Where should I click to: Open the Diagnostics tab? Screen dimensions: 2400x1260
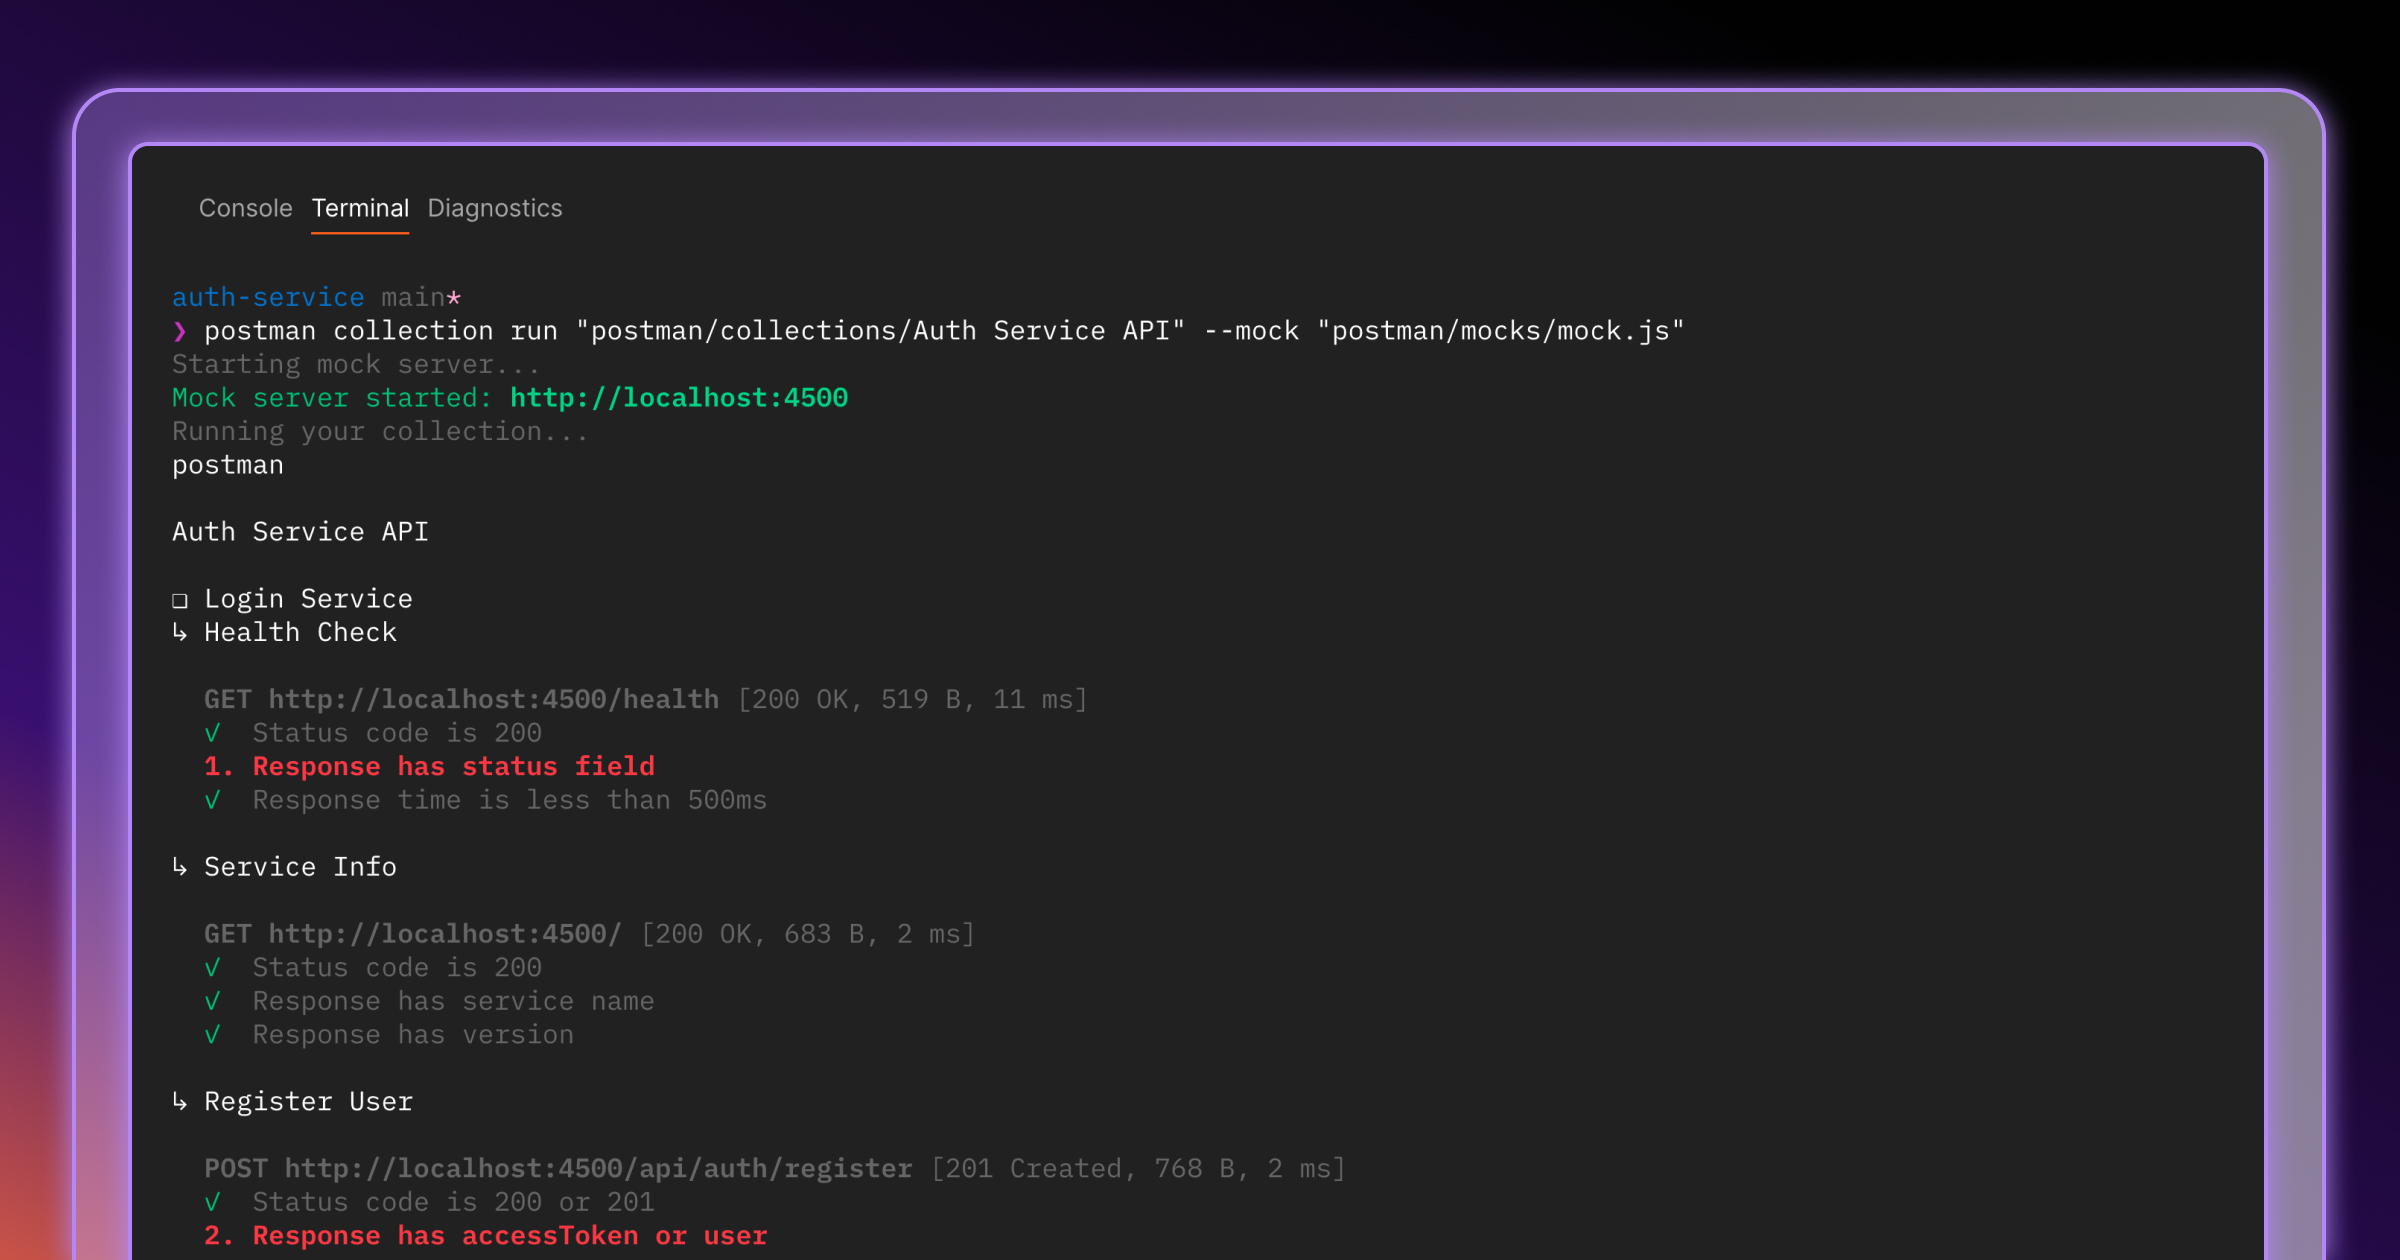(495, 208)
